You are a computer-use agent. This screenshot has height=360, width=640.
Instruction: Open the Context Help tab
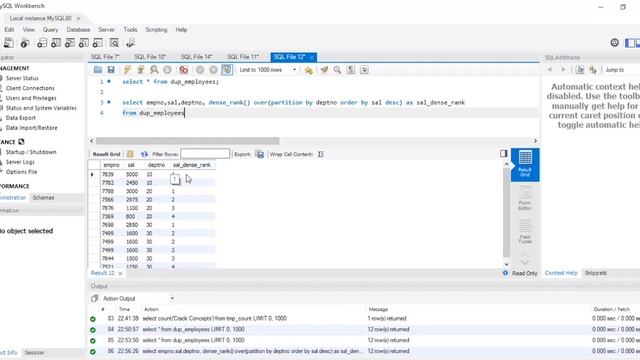click(561, 273)
